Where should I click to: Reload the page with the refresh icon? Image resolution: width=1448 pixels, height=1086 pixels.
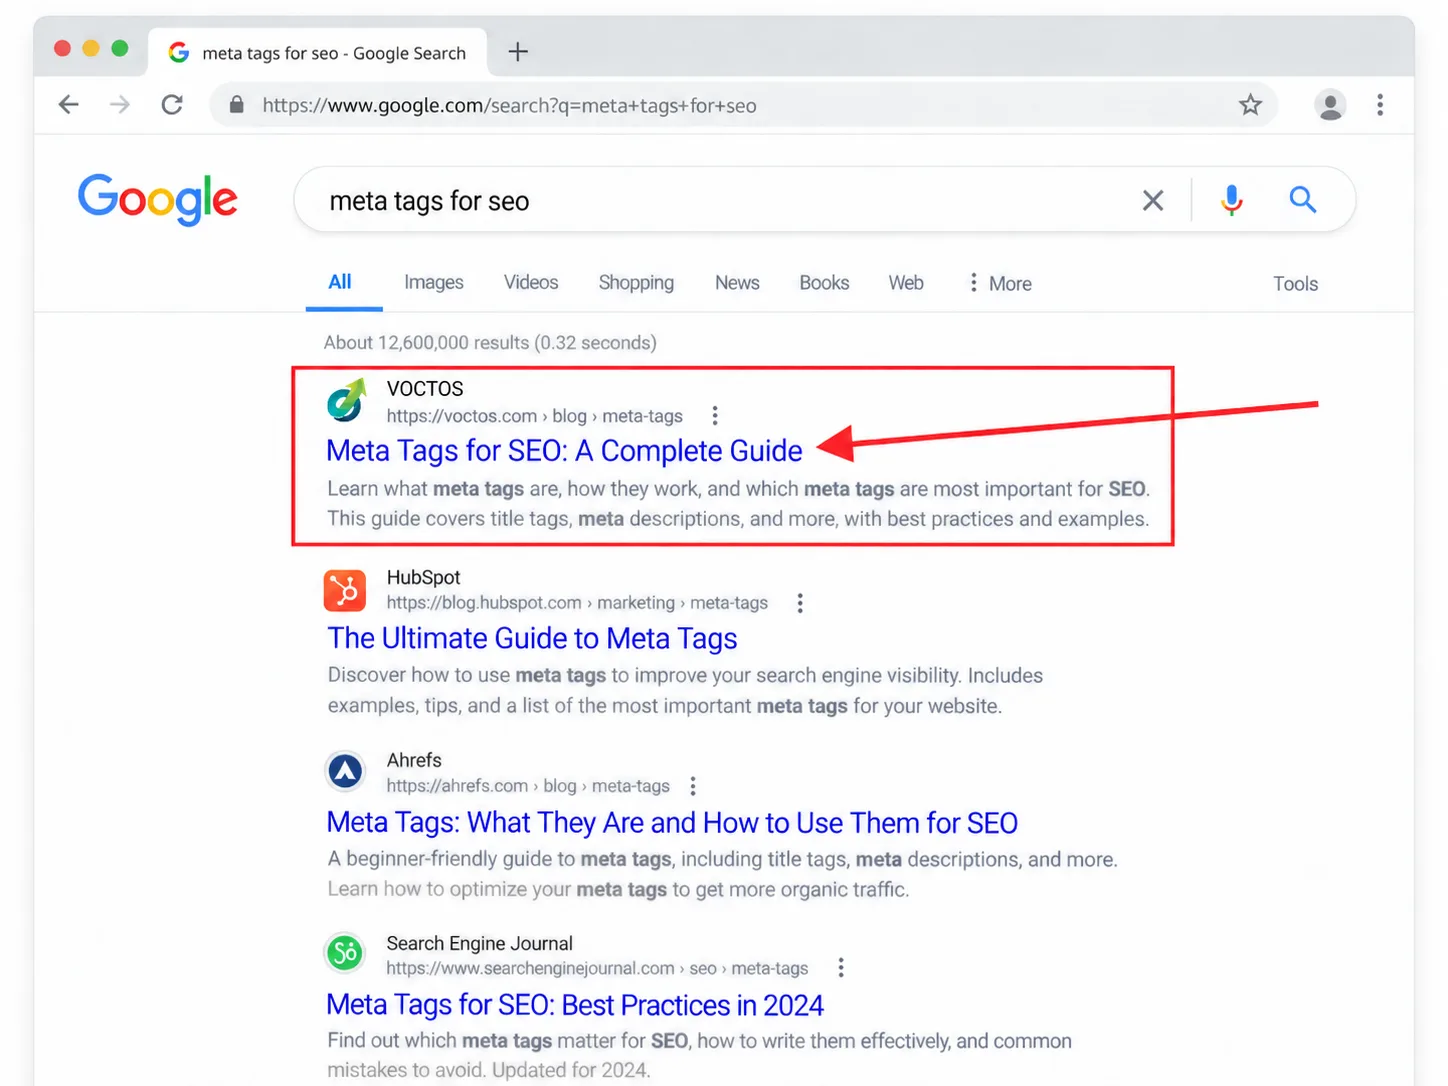(x=172, y=105)
